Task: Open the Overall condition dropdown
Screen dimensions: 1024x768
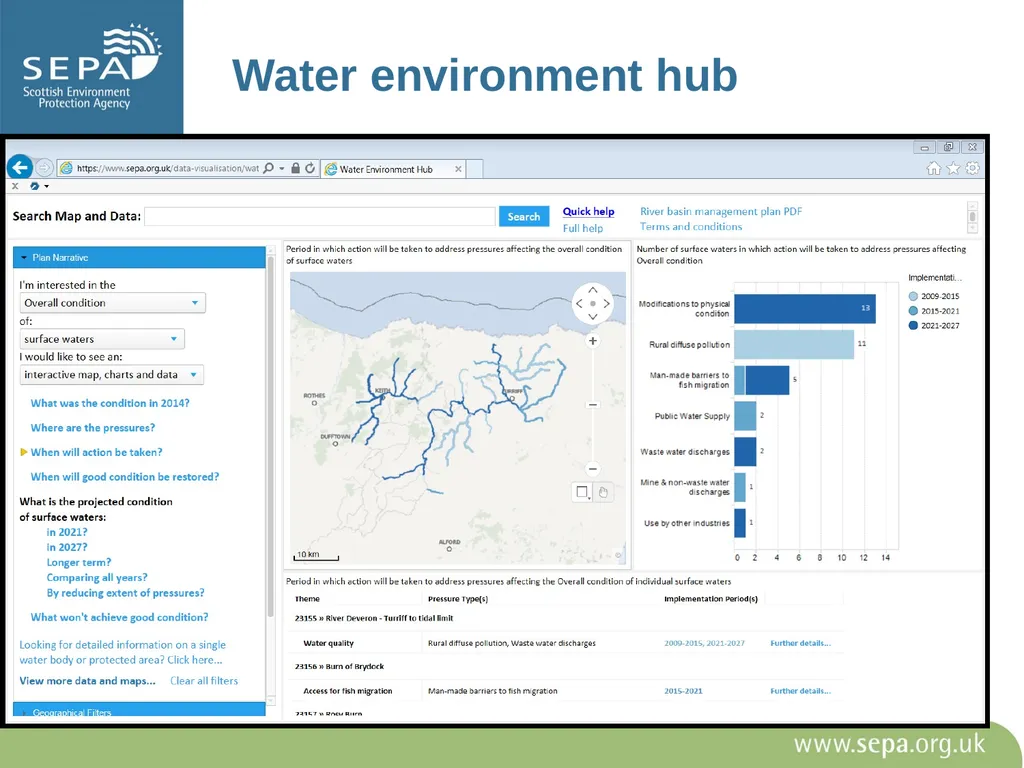Action: click(112, 303)
